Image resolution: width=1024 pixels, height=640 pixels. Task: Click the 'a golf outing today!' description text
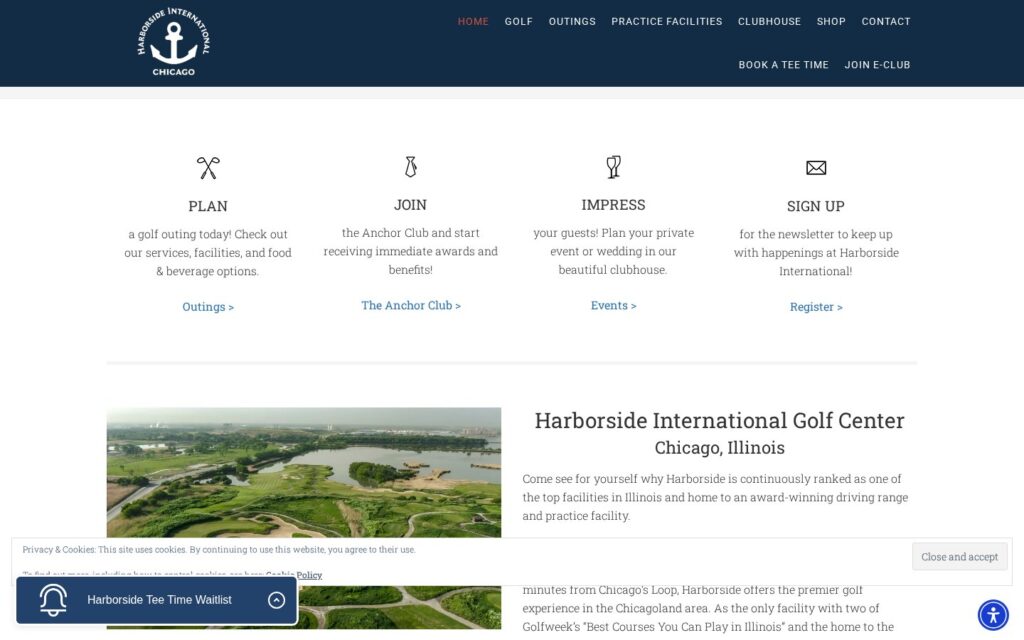(208, 252)
